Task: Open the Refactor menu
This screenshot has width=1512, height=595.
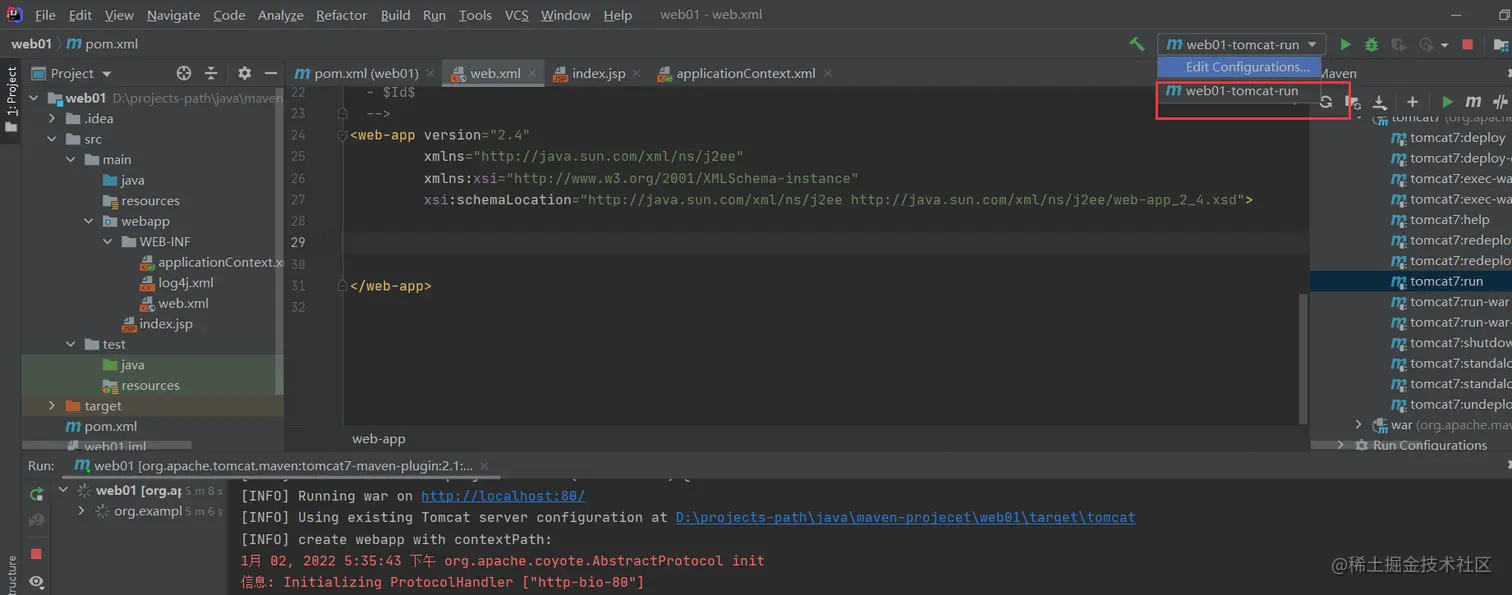Action: (x=341, y=15)
